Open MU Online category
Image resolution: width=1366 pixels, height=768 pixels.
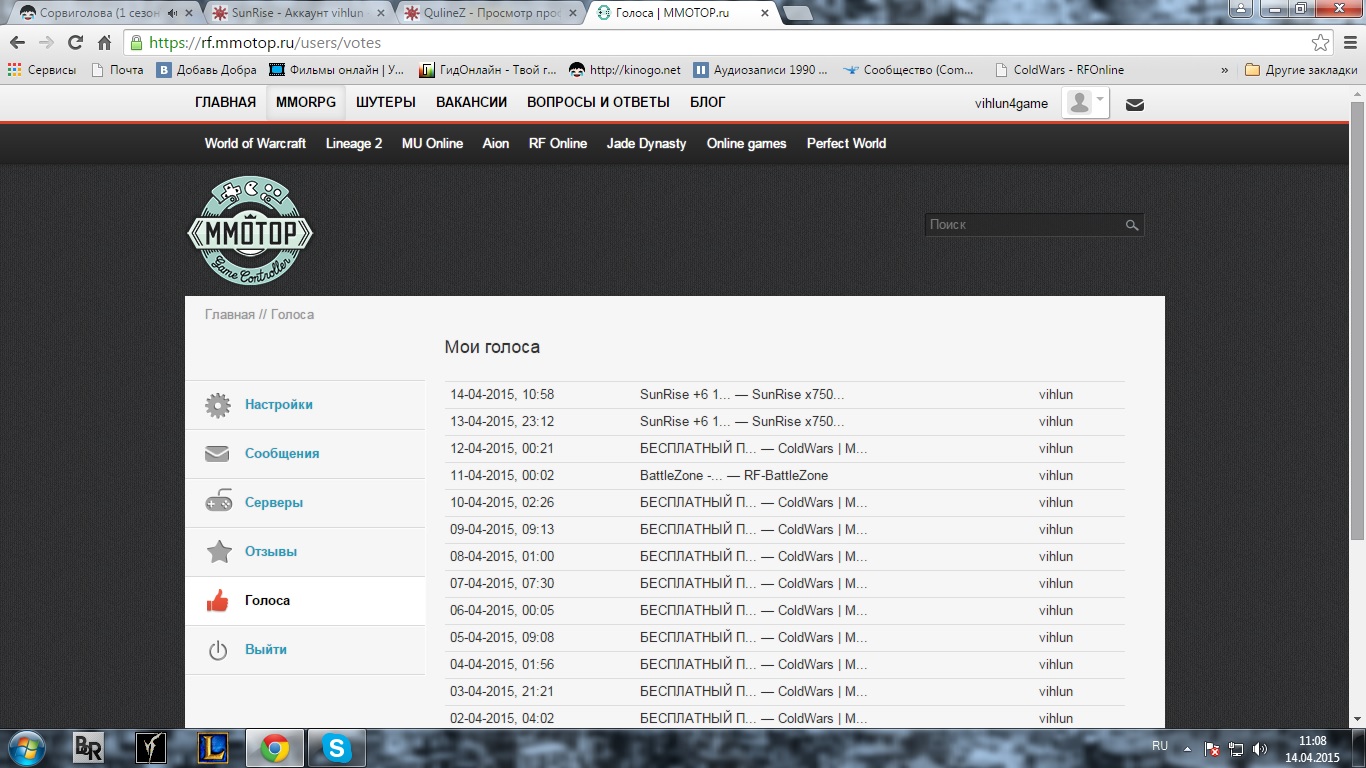tap(432, 143)
